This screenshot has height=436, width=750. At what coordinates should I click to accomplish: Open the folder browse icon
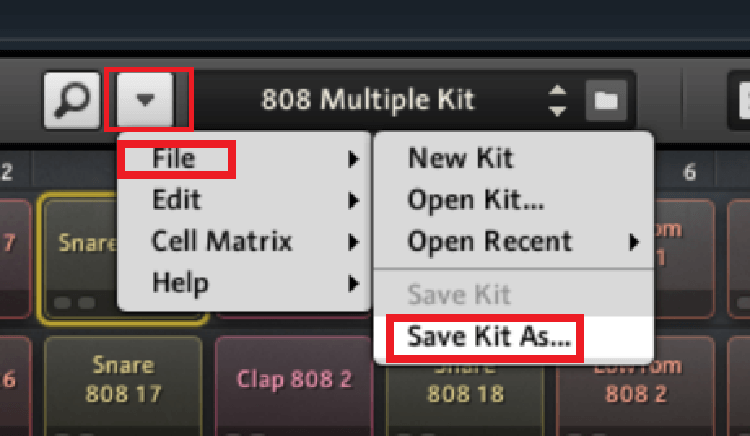tap(606, 100)
